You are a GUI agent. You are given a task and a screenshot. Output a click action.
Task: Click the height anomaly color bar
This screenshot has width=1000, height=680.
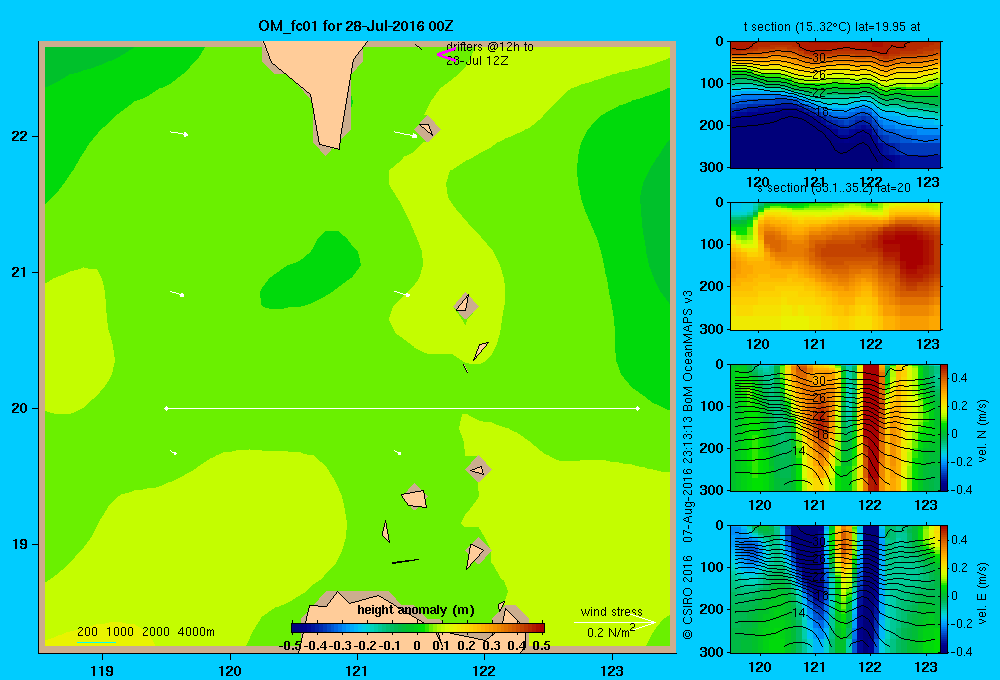point(418,628)
